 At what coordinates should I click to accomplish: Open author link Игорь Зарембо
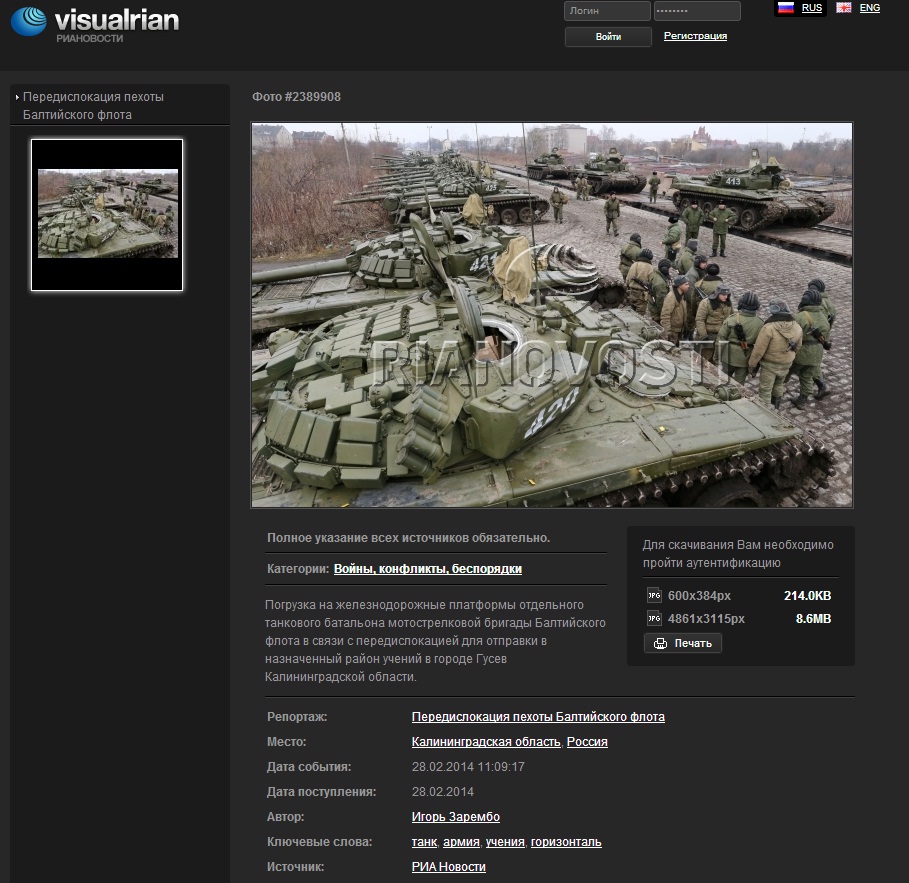455,817
